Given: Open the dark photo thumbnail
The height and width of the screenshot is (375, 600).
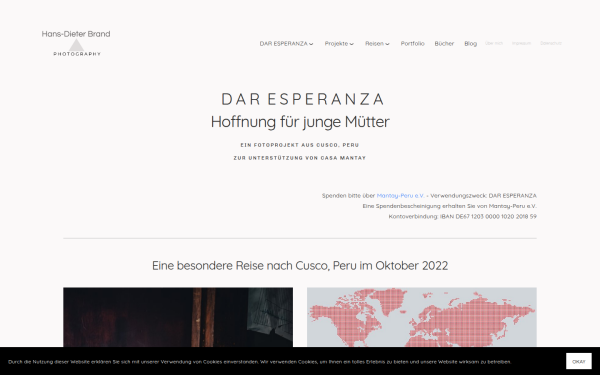Looking at the screenshot, I should pyautogui.click(x=178, y=317).
